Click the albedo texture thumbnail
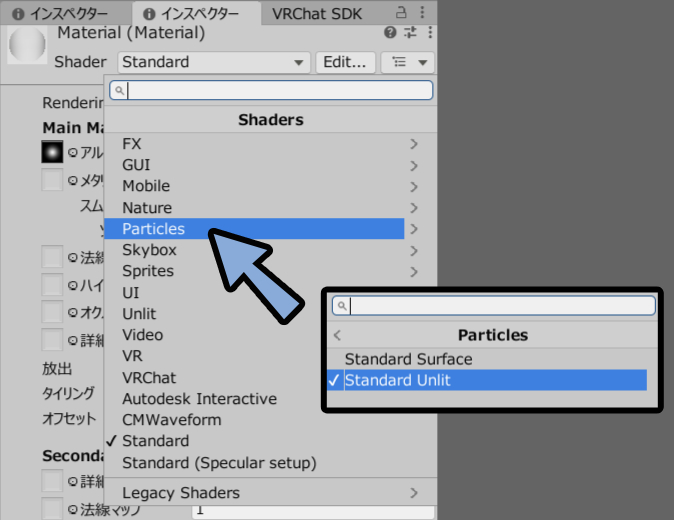This screenshot has height=520, width=674. coord(52,152)
